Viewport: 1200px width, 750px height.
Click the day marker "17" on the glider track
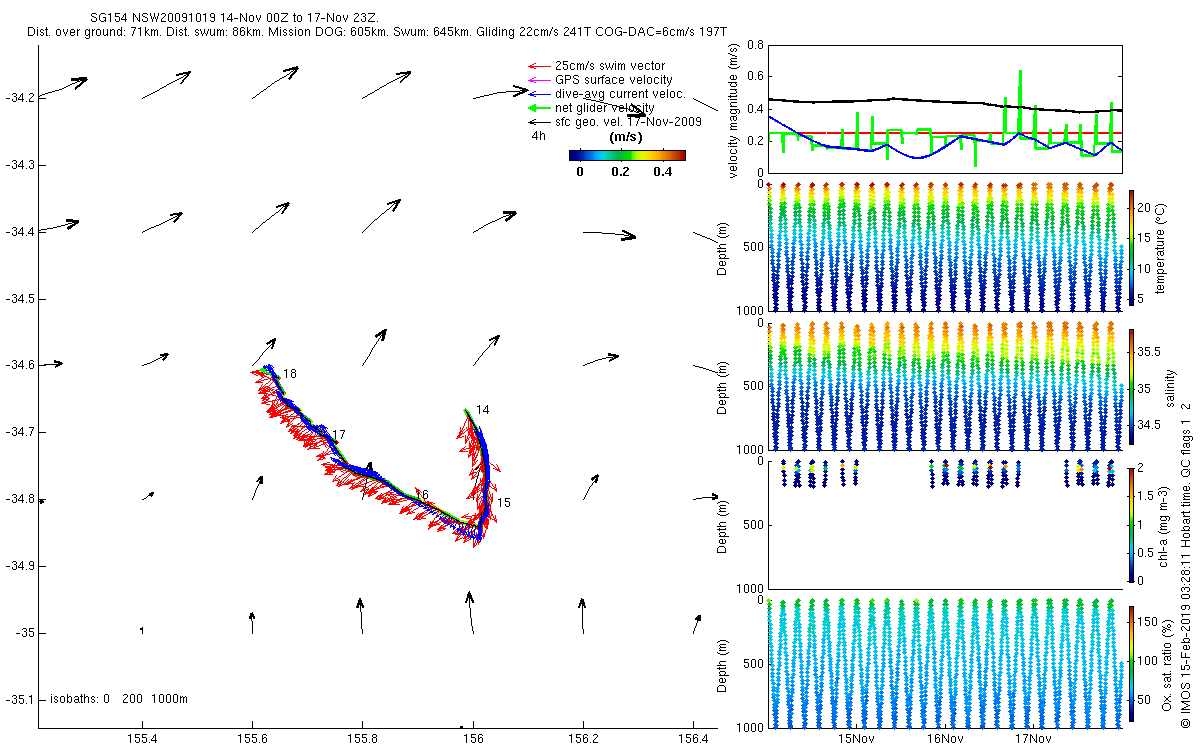click(338, 435)
